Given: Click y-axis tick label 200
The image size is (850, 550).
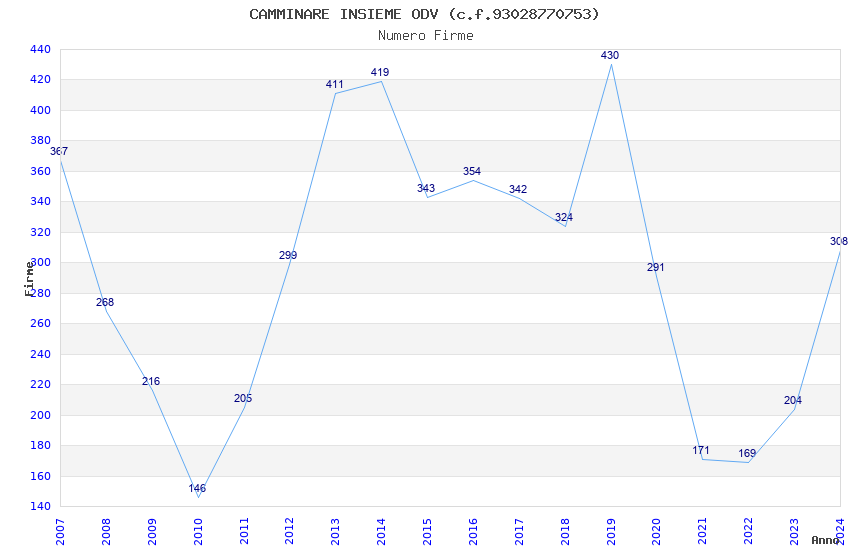Looking at the screenshot, I should (x=41, y=415).
